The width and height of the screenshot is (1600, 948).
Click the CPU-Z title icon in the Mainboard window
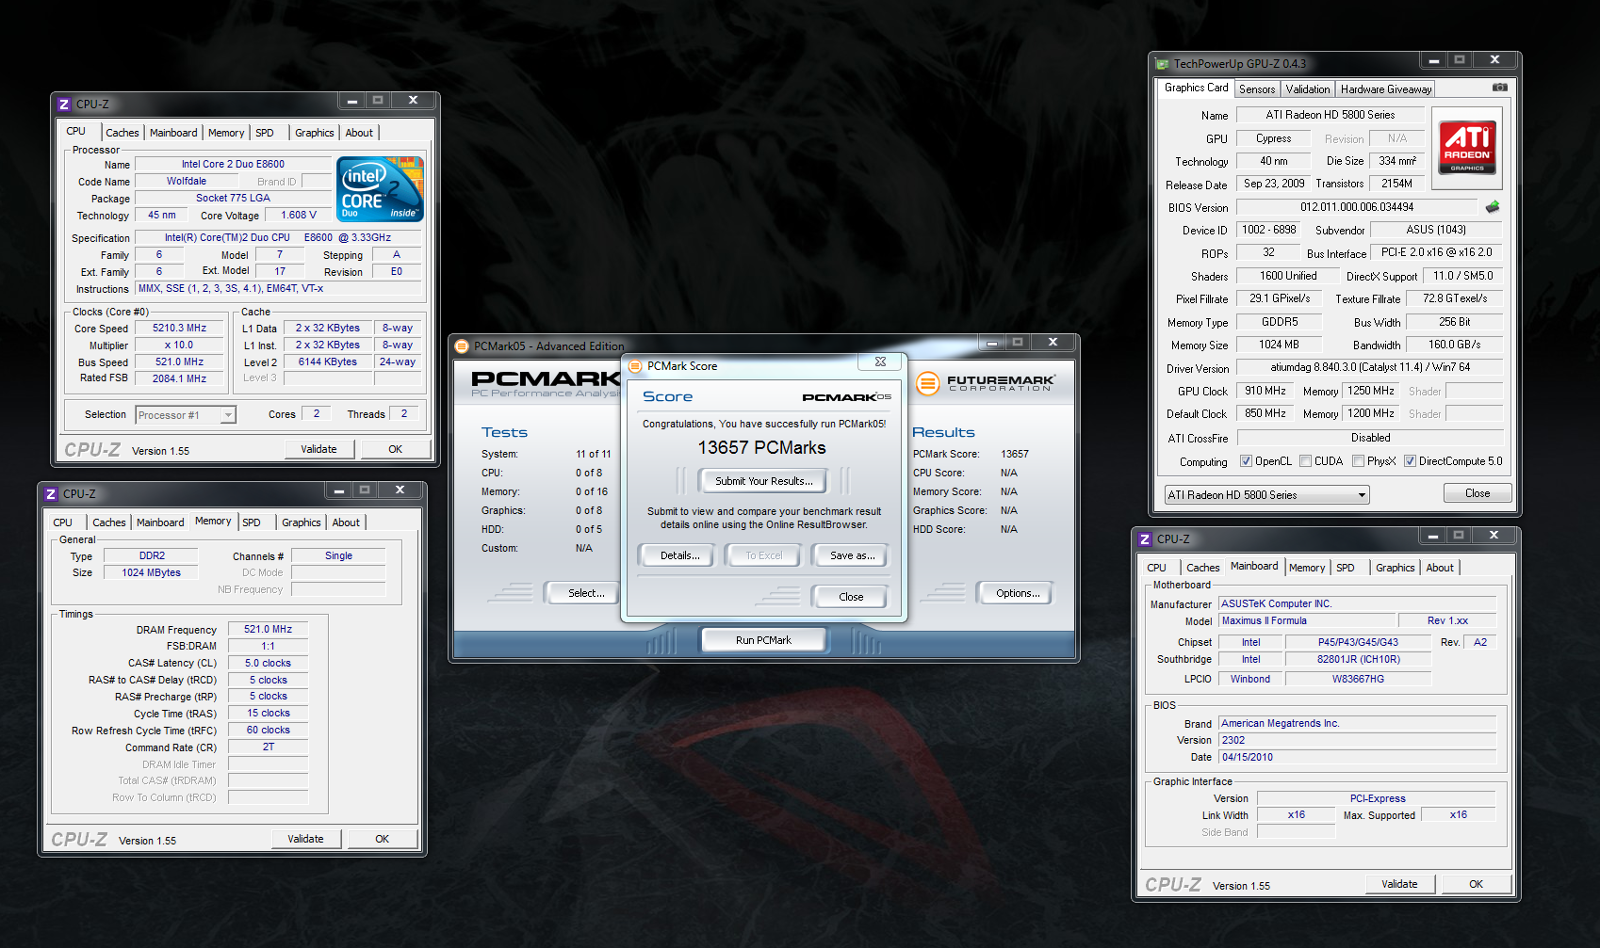[1145, 539]
